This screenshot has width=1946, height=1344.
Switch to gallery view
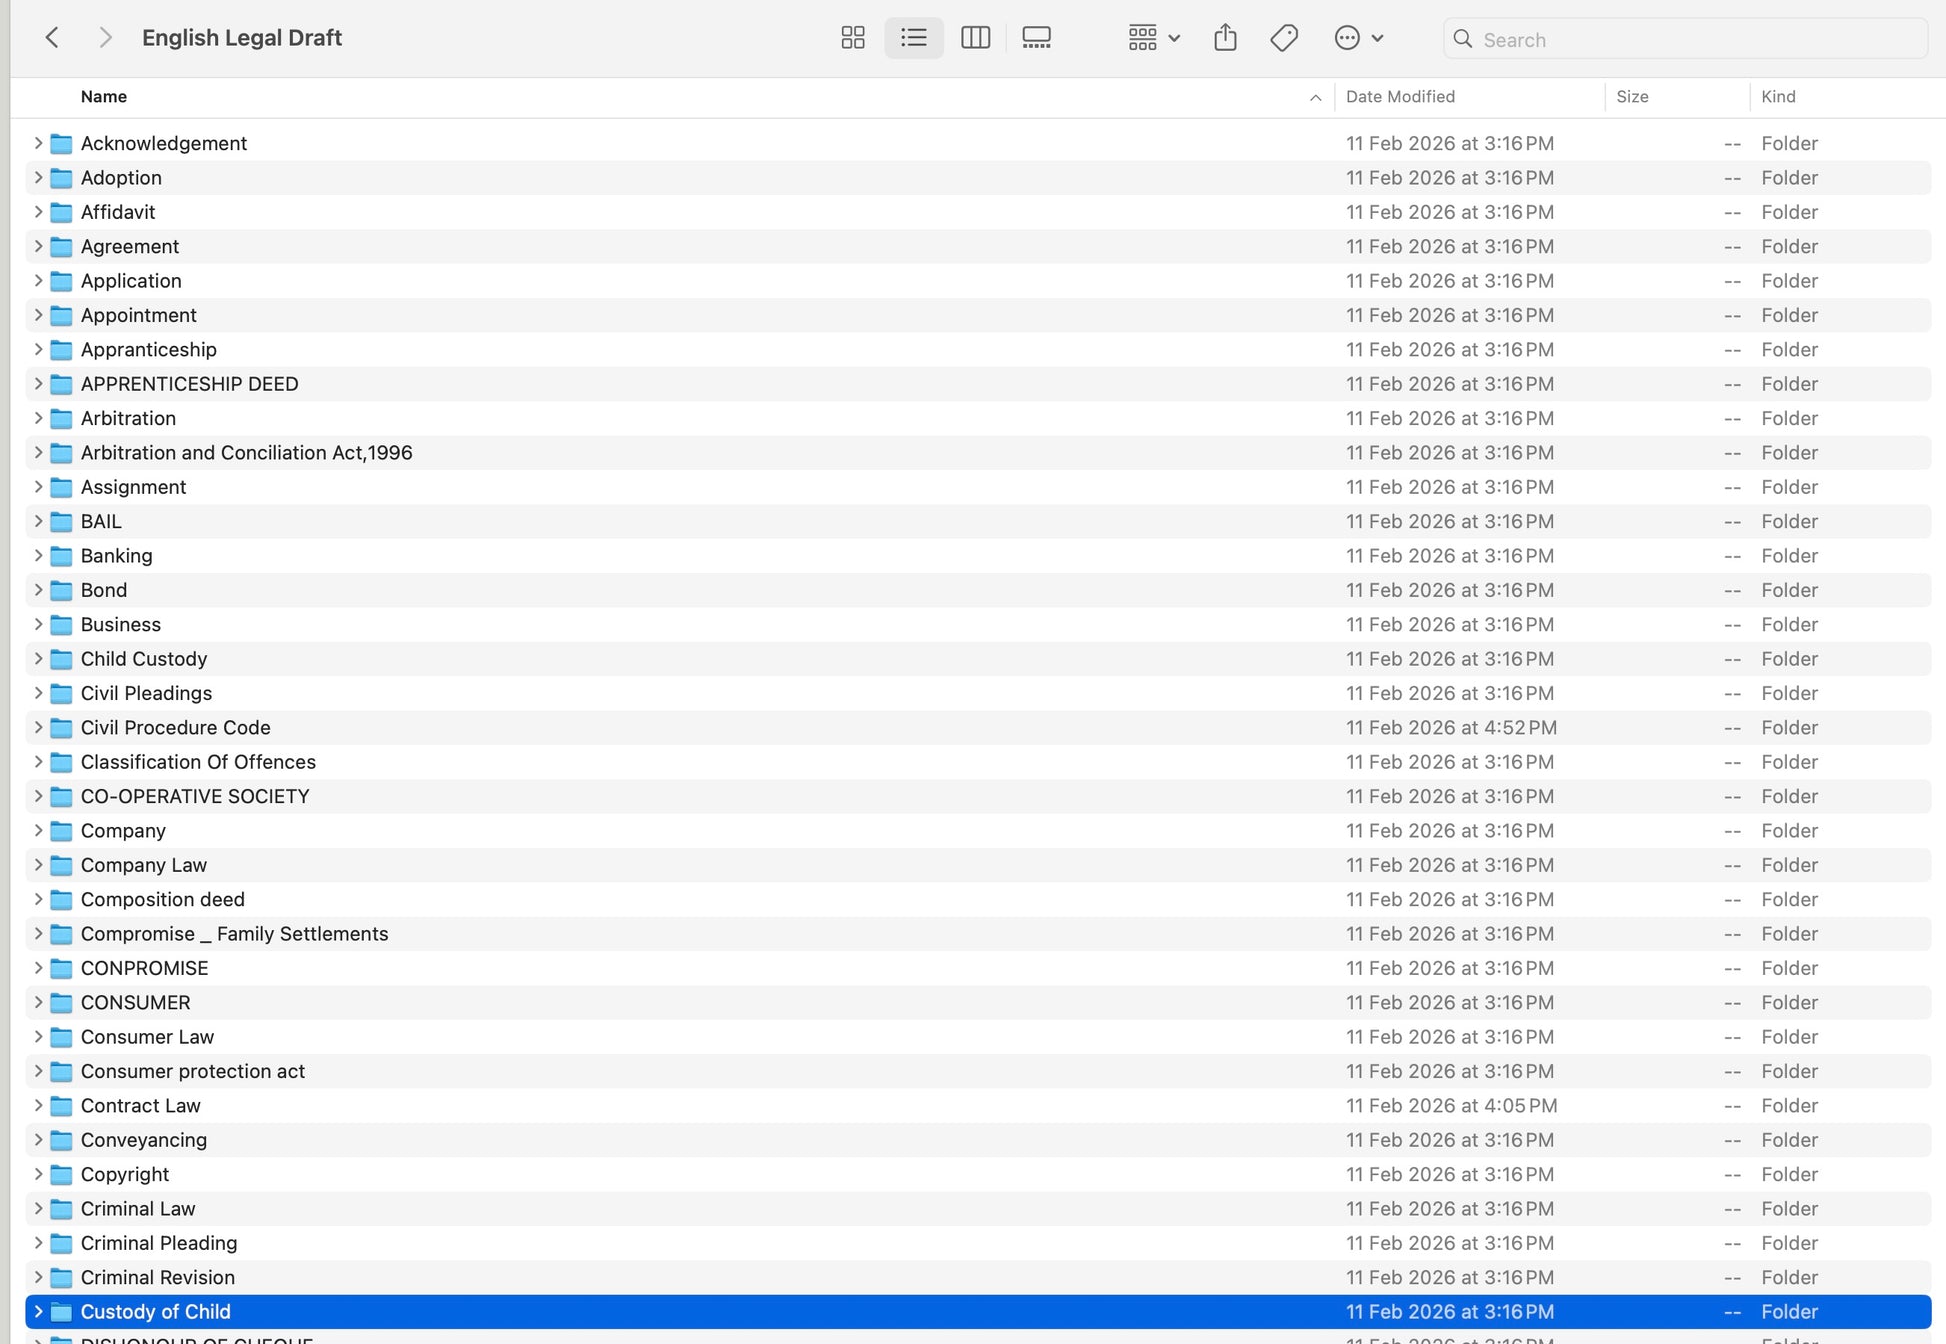point(1036,38)
